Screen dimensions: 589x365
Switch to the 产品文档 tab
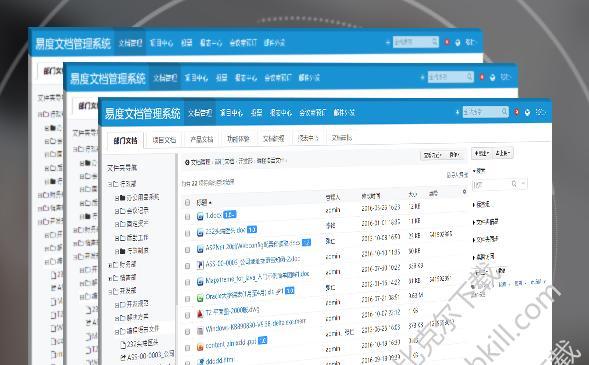click(x=202, y=139)
